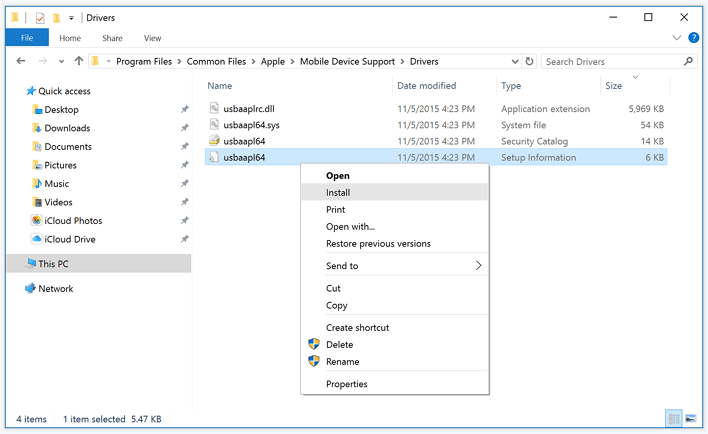Click the File tab button
The width and height of the screenshot is (708, 434).
(x=27, y=38)
